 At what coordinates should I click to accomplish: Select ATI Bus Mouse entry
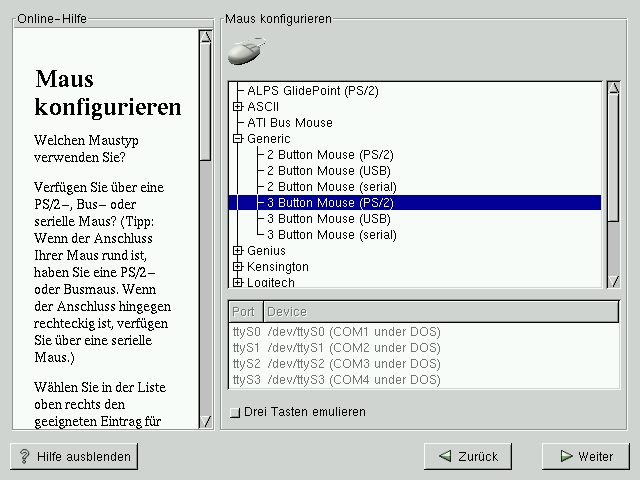click(290, 123)
